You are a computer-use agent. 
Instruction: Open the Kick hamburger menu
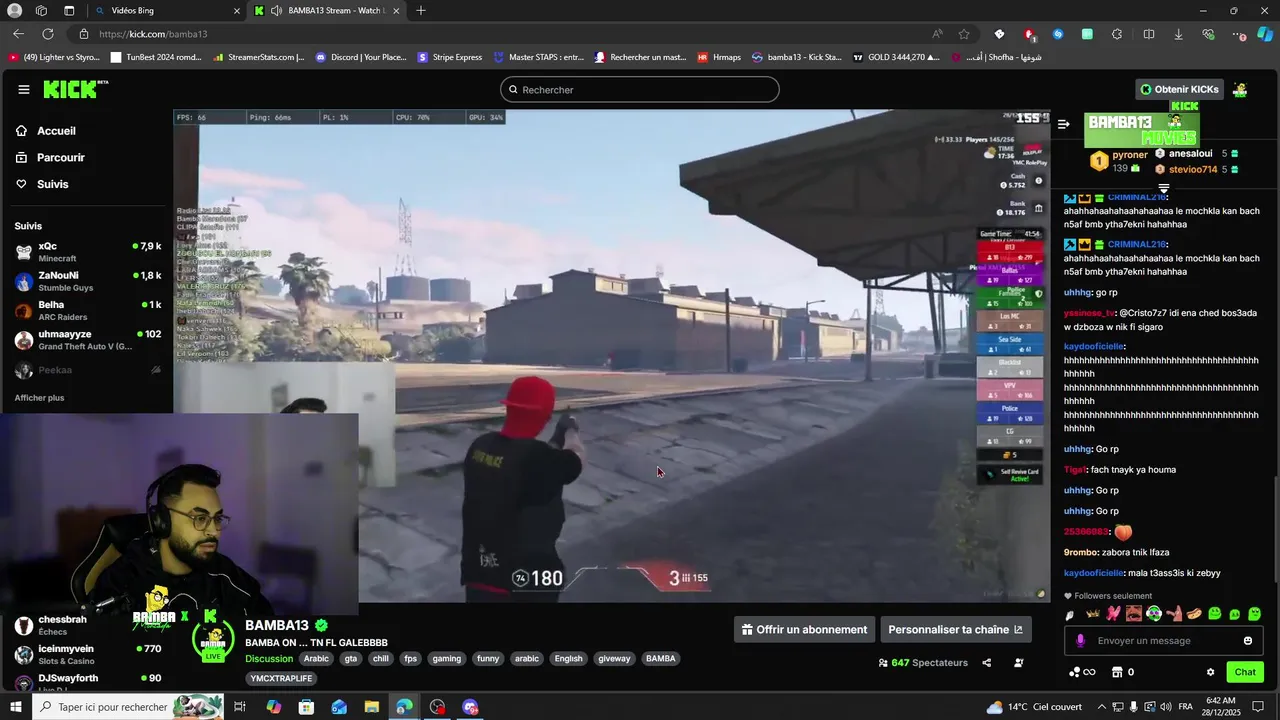pos(23,89)
